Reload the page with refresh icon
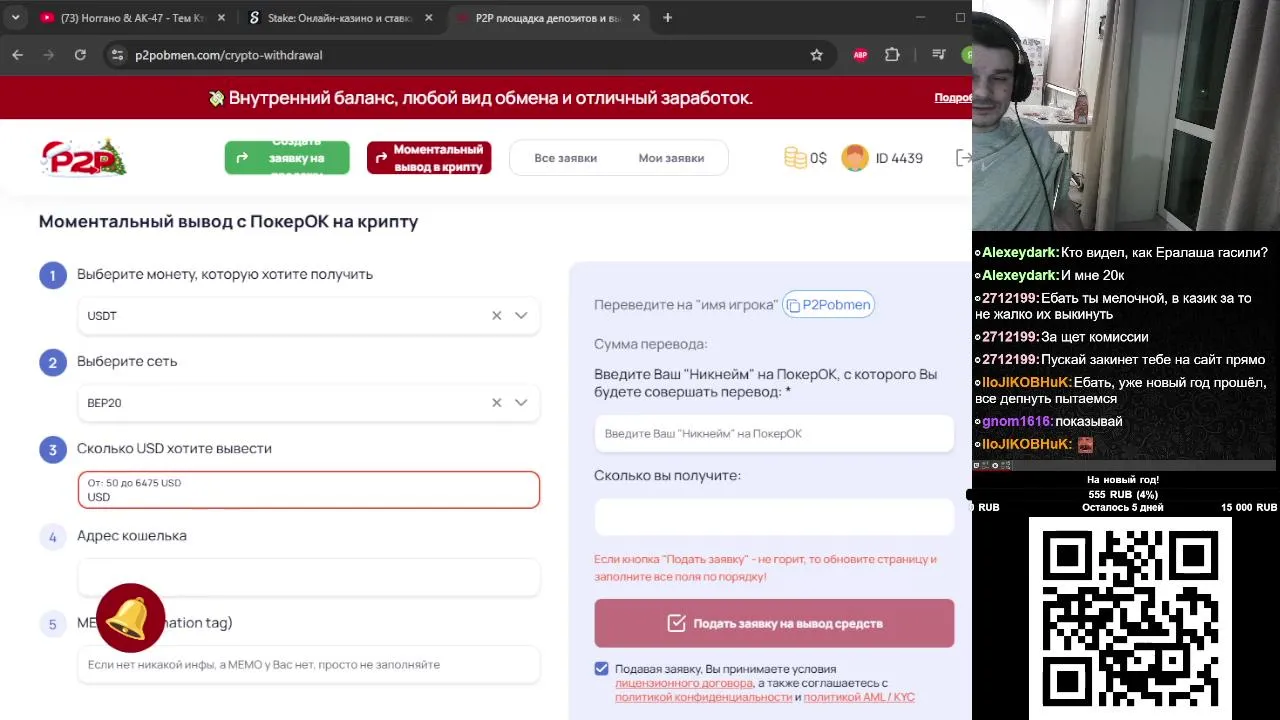Viewport: 1280px width, 720px height. 80,55
